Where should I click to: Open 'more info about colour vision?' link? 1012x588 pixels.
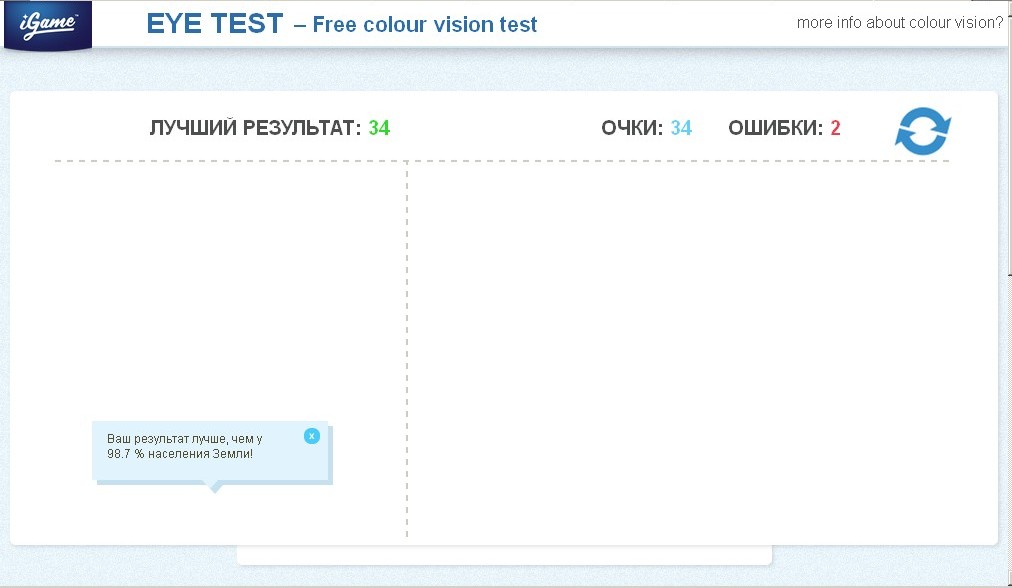click(900, 23)
